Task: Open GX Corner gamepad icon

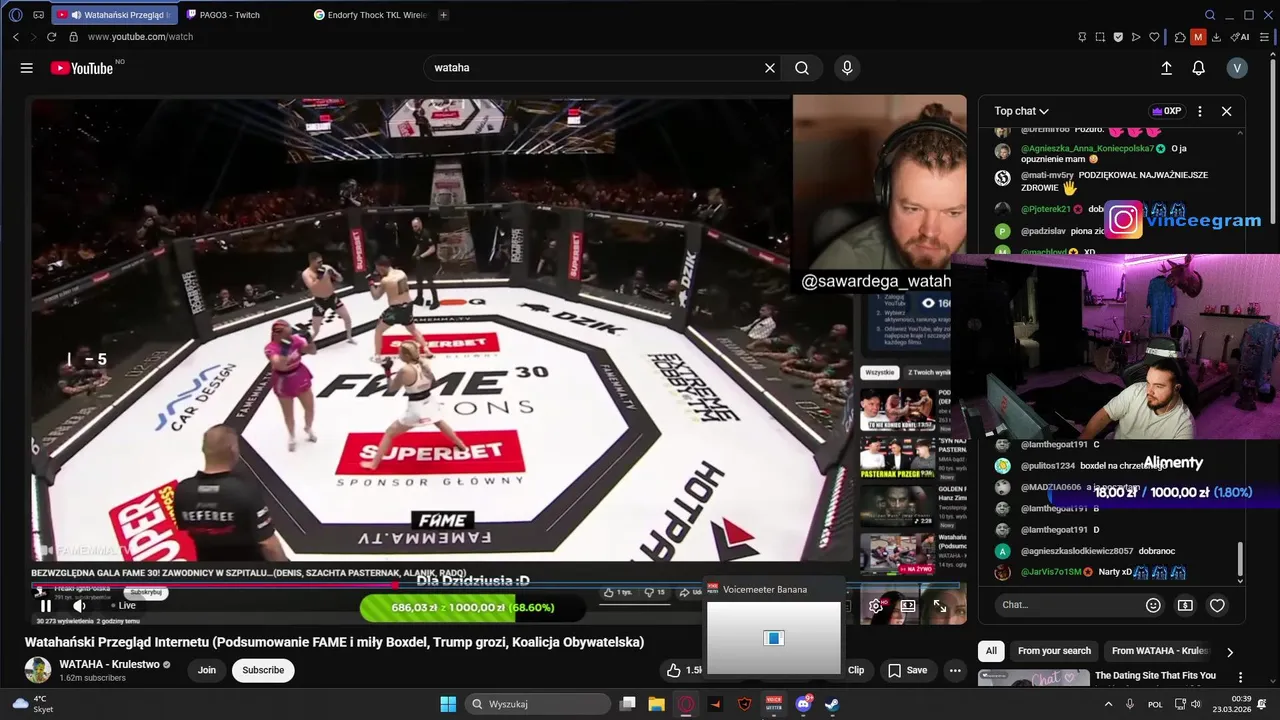Action: (x=38, y=15)
